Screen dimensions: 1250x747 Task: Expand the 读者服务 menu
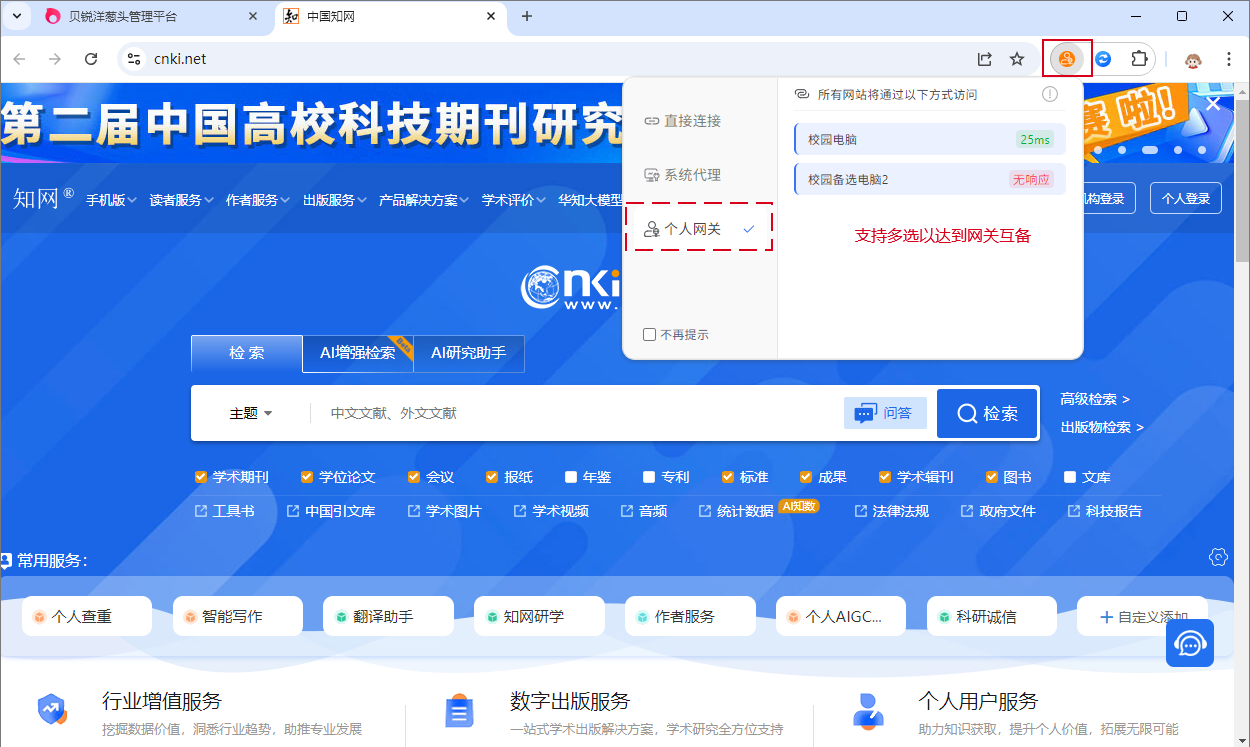click(181, 200)
